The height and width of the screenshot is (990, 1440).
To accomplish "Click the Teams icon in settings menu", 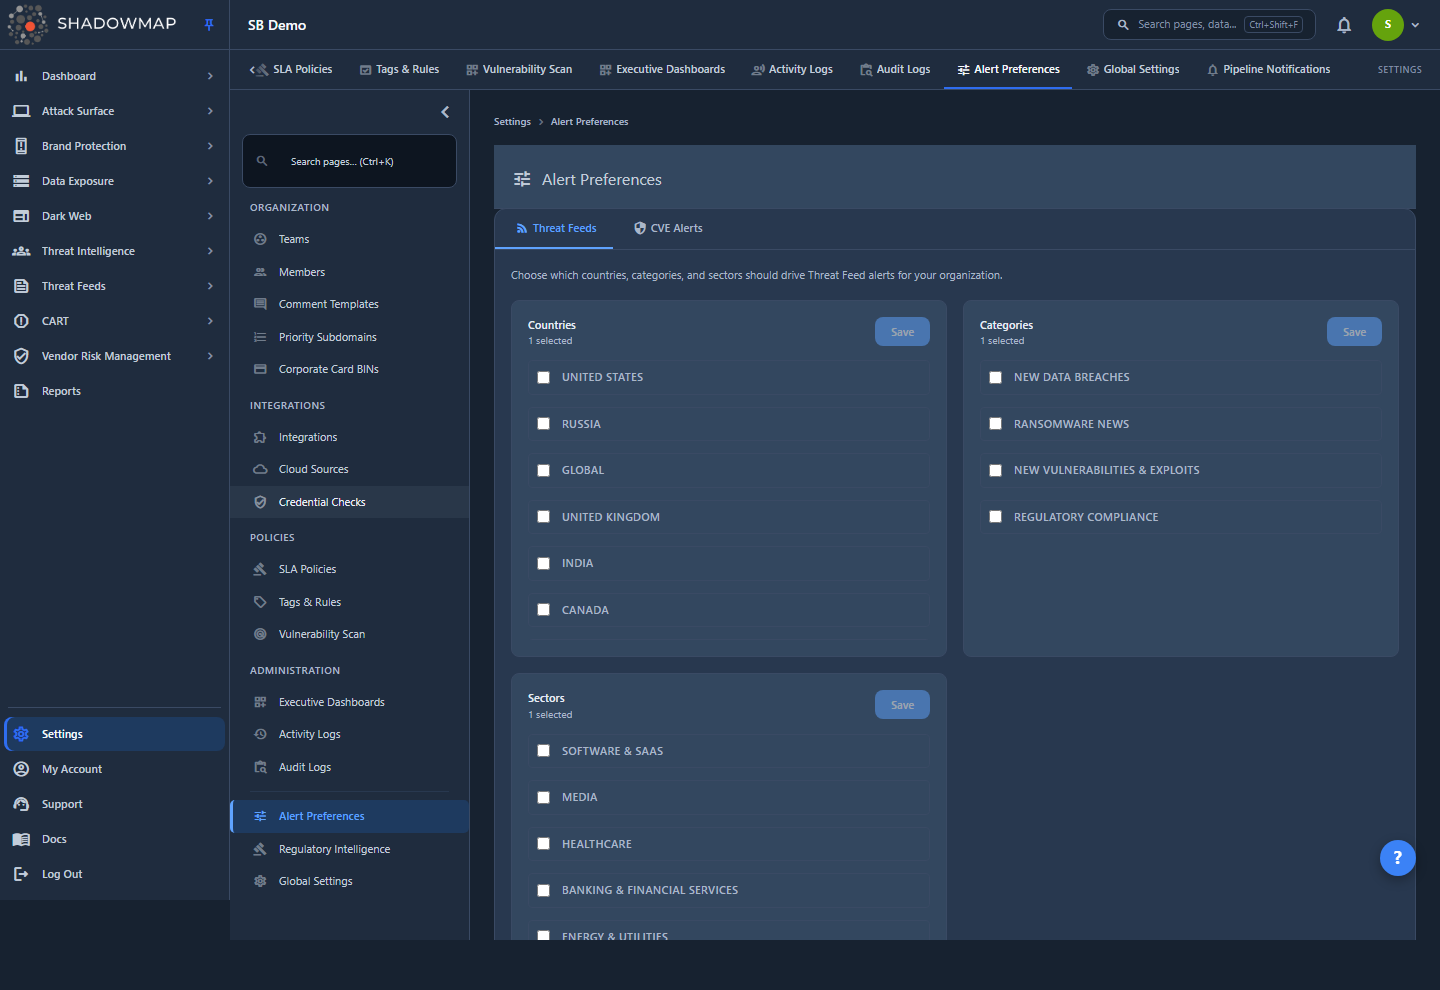I will point(260,239).
